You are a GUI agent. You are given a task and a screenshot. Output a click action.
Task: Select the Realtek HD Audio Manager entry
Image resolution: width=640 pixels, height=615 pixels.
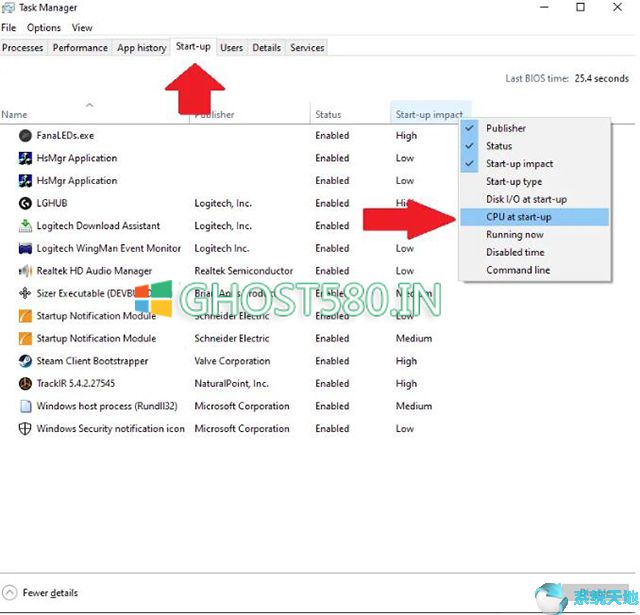coord(94,271)
